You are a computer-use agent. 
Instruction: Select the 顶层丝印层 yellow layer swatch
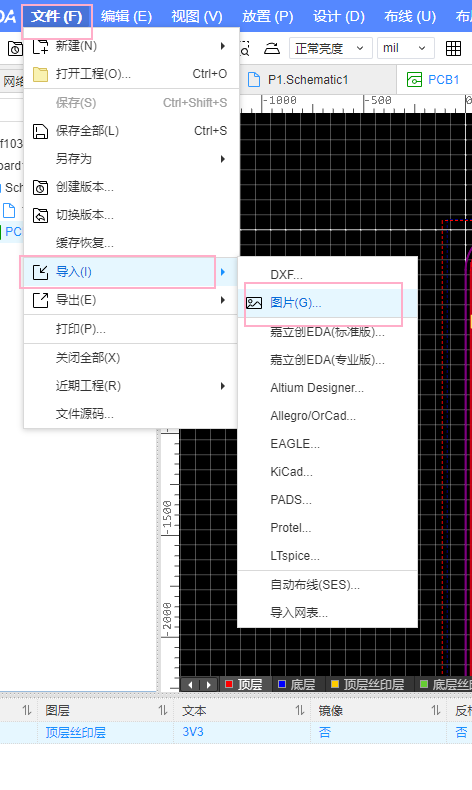pyautogui.click(x=335, y=684)
